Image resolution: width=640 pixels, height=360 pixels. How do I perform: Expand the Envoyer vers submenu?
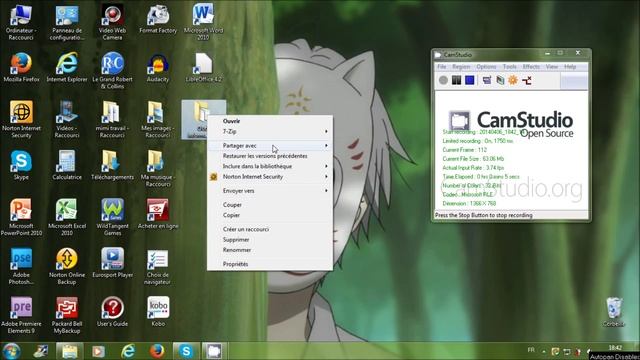[x=270, y=191]
